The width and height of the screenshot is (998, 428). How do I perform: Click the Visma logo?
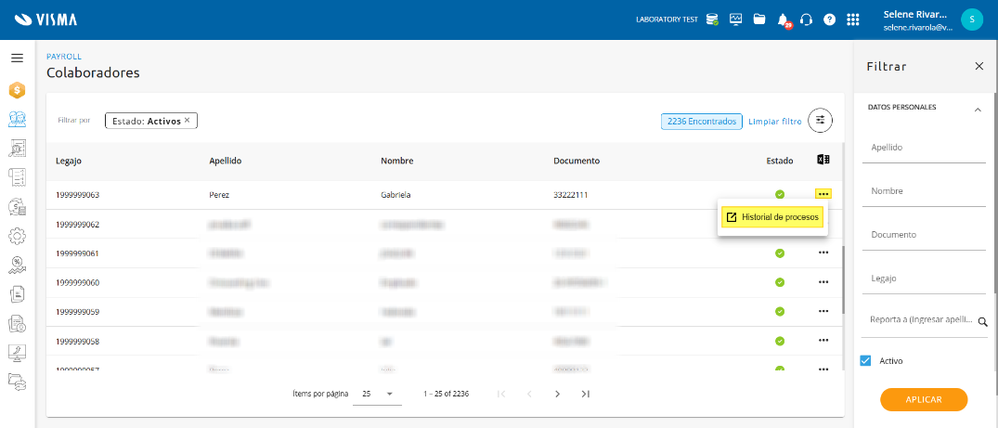point(46,20)
